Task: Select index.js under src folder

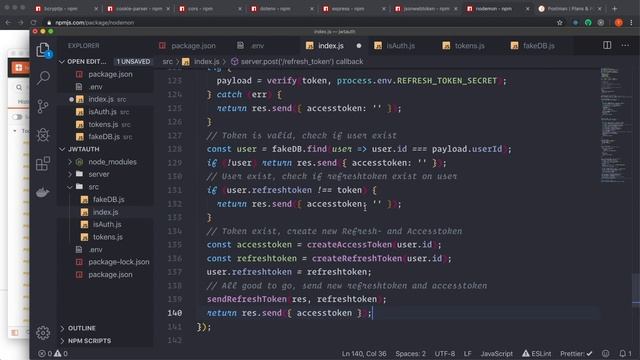Action: click(105, 212)
